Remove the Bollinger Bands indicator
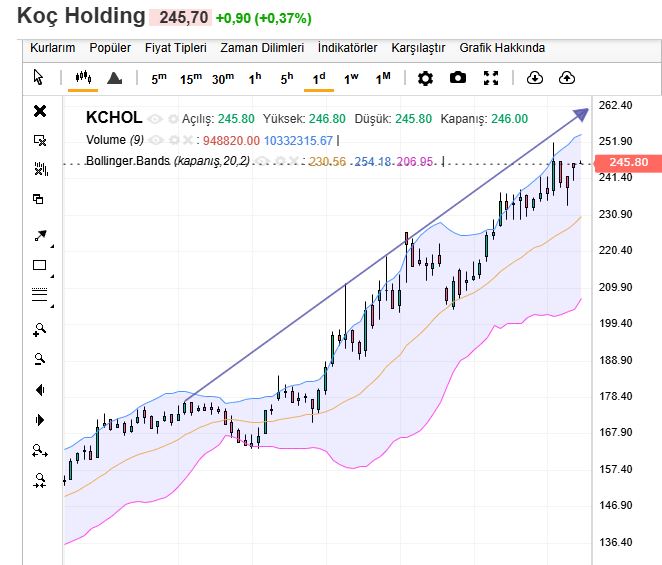 pos(294,161)
